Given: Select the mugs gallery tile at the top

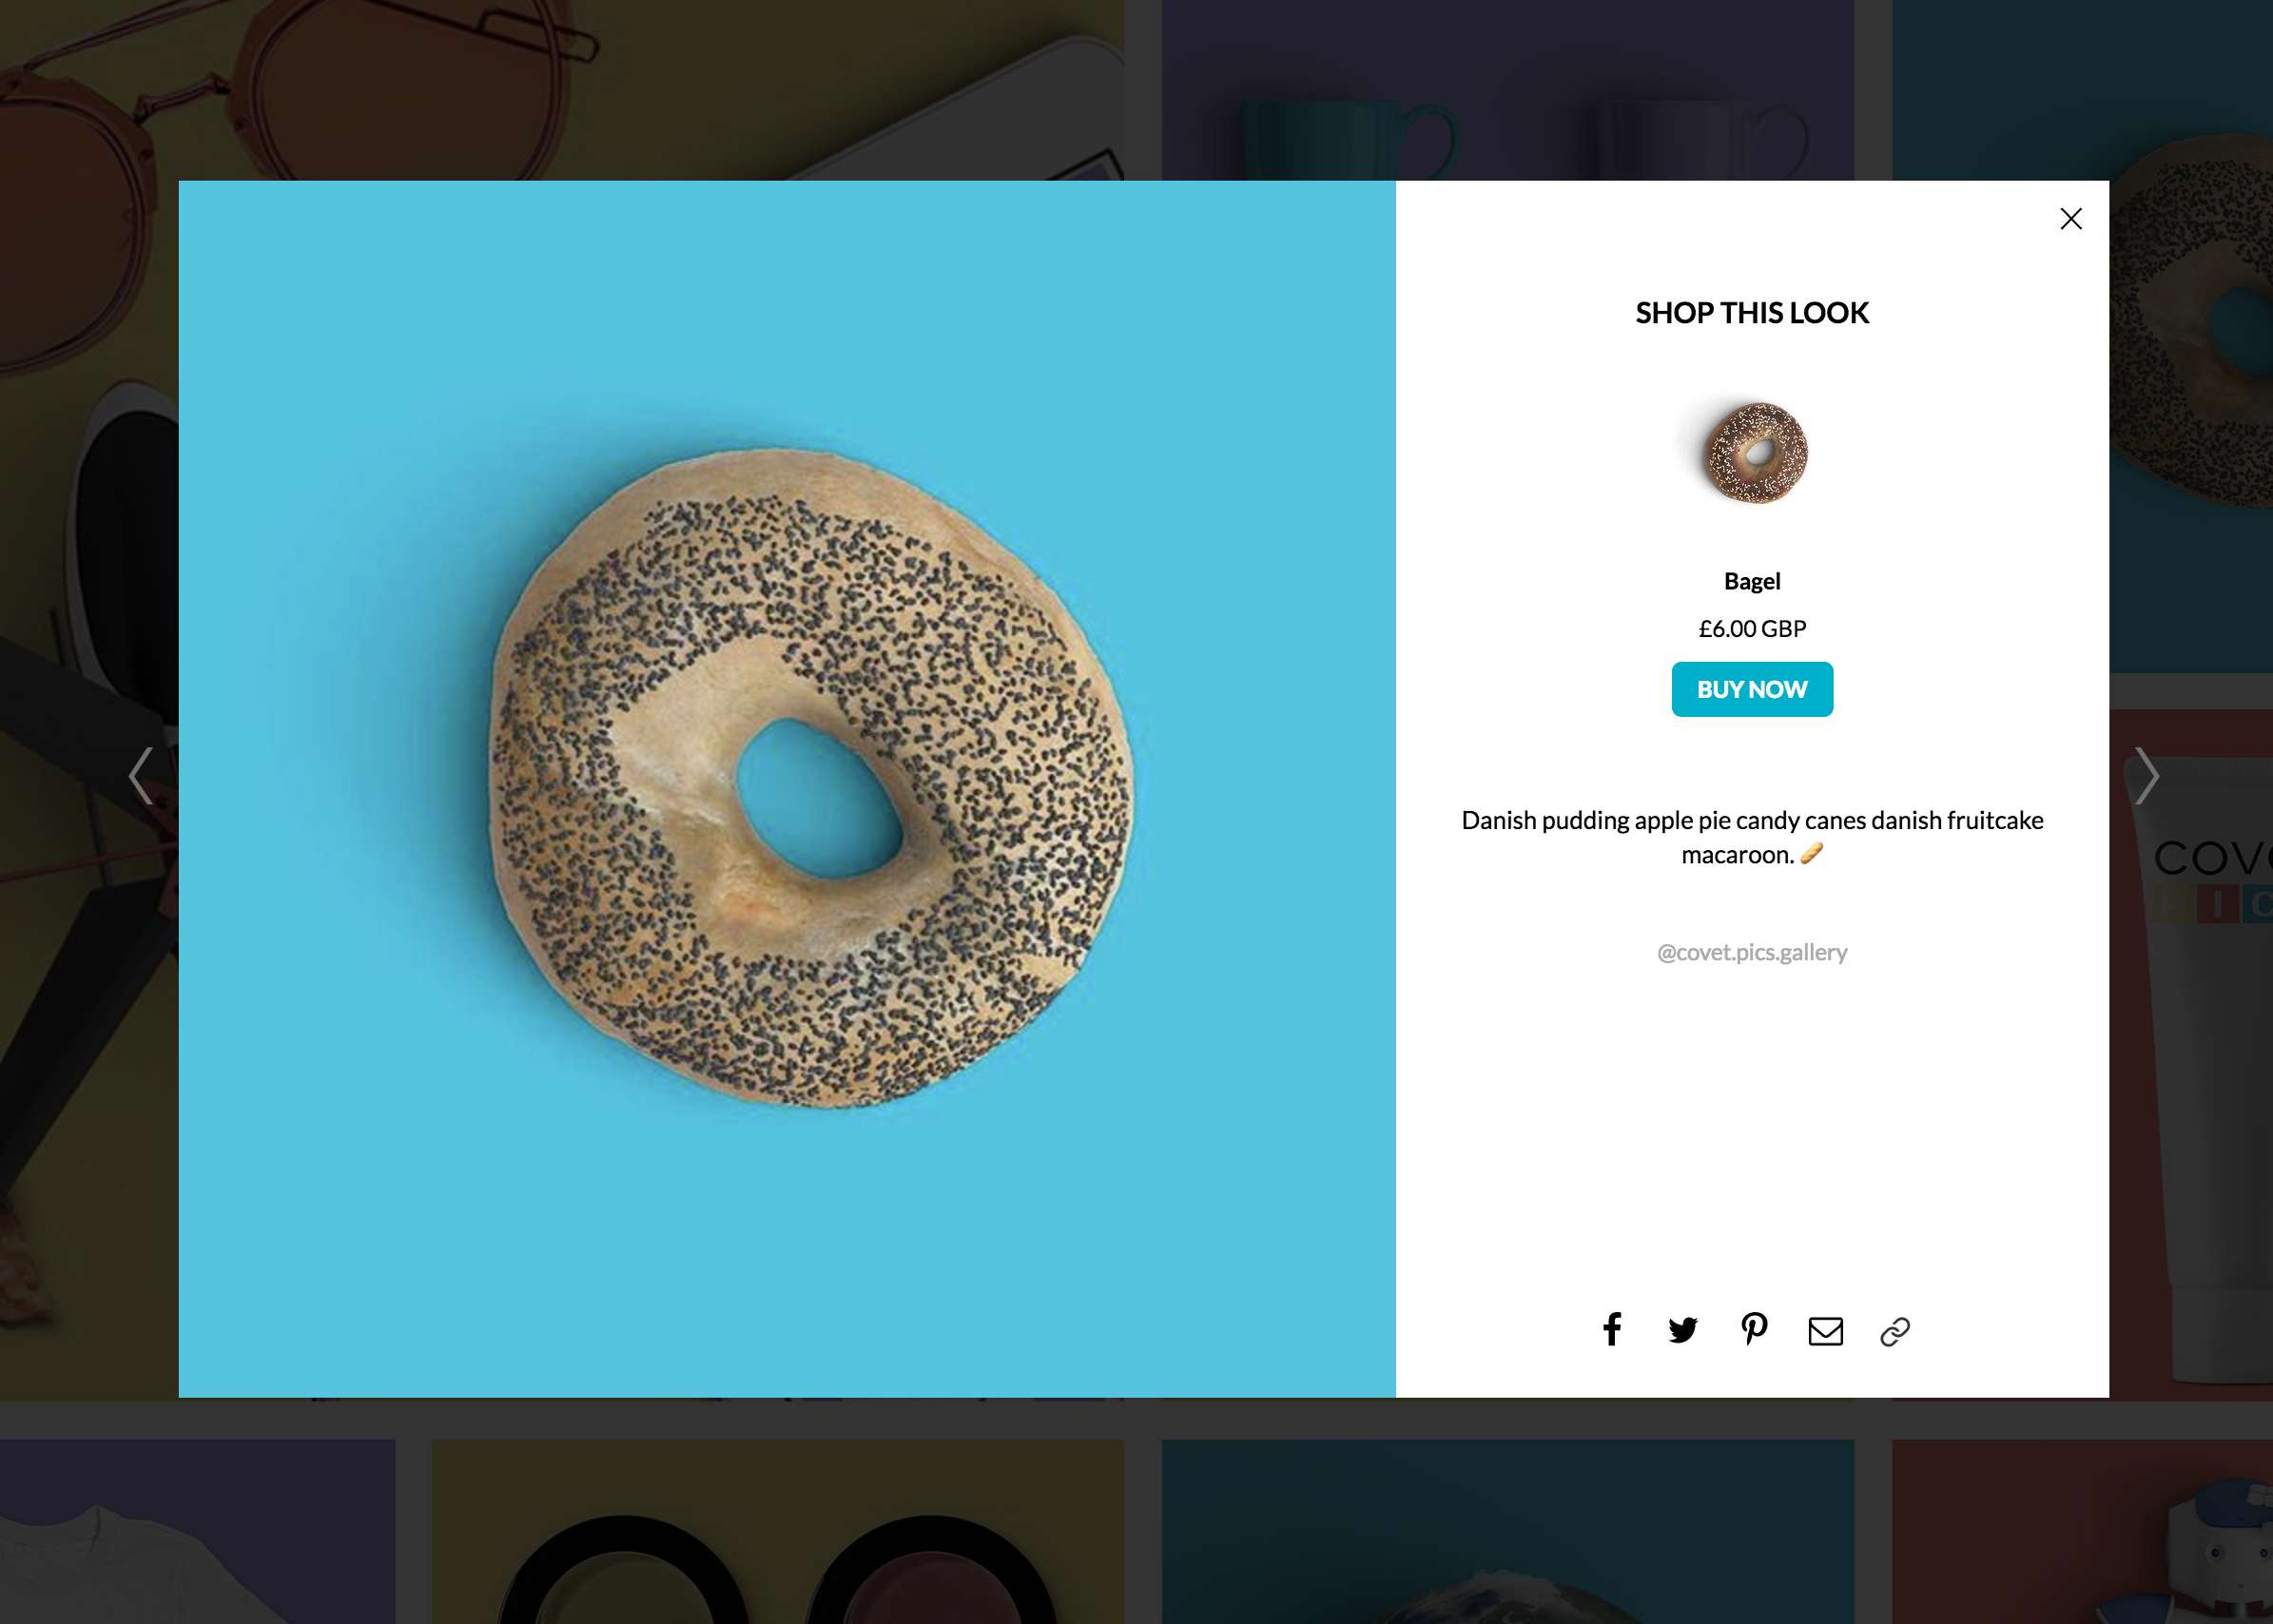Looking at the screenshot, I should [x=1507, y=90].
